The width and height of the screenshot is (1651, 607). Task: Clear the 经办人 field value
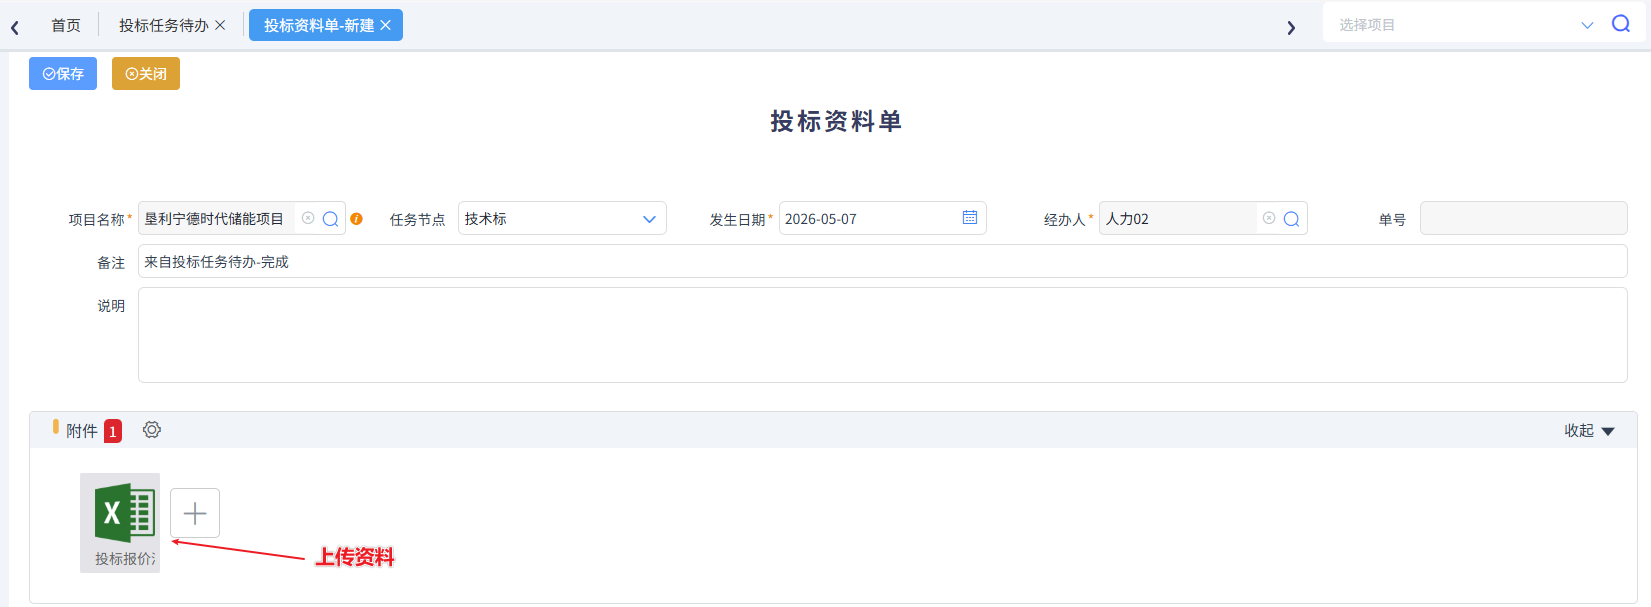(1269, 218)
